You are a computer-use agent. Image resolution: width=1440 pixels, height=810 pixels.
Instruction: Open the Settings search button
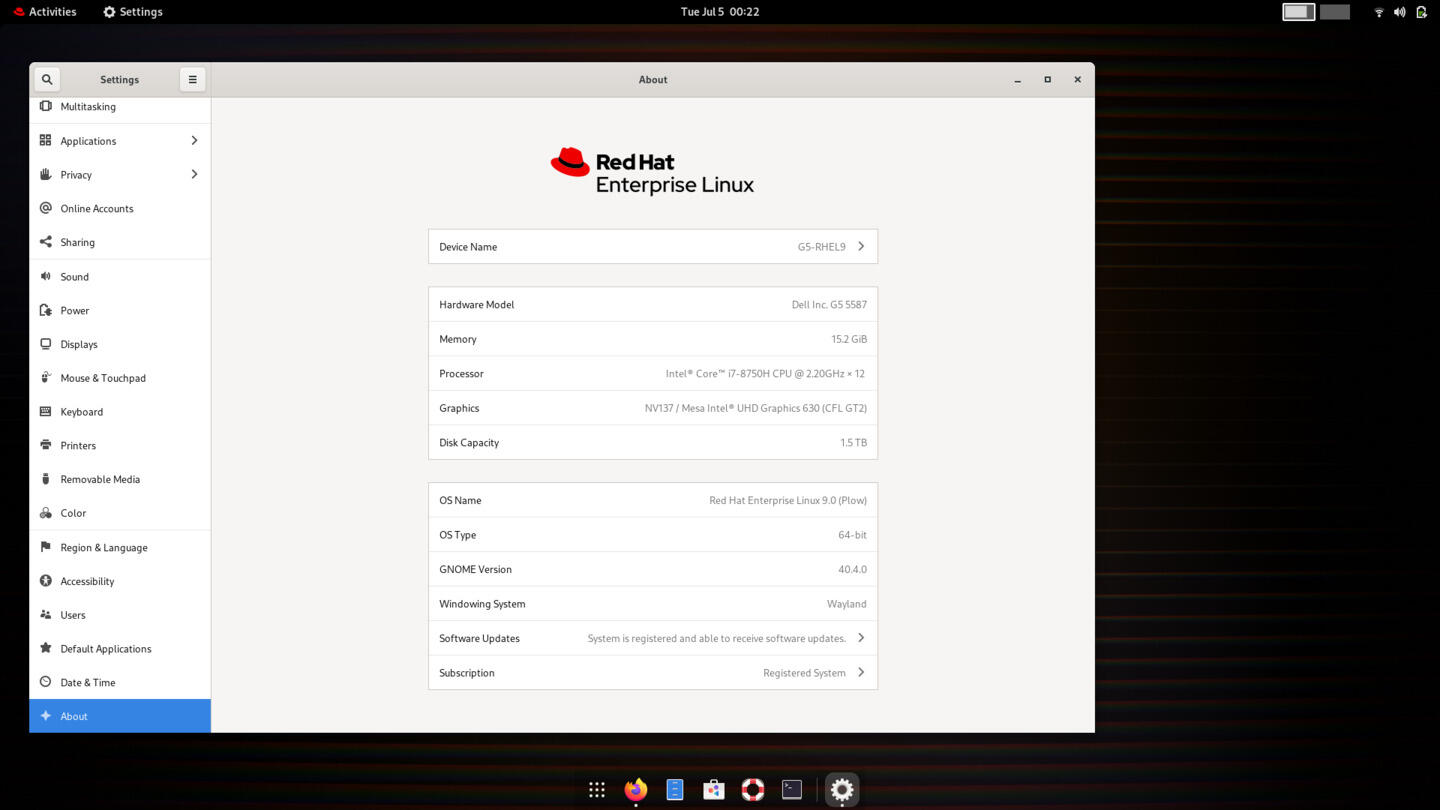(x=47, y=79)
